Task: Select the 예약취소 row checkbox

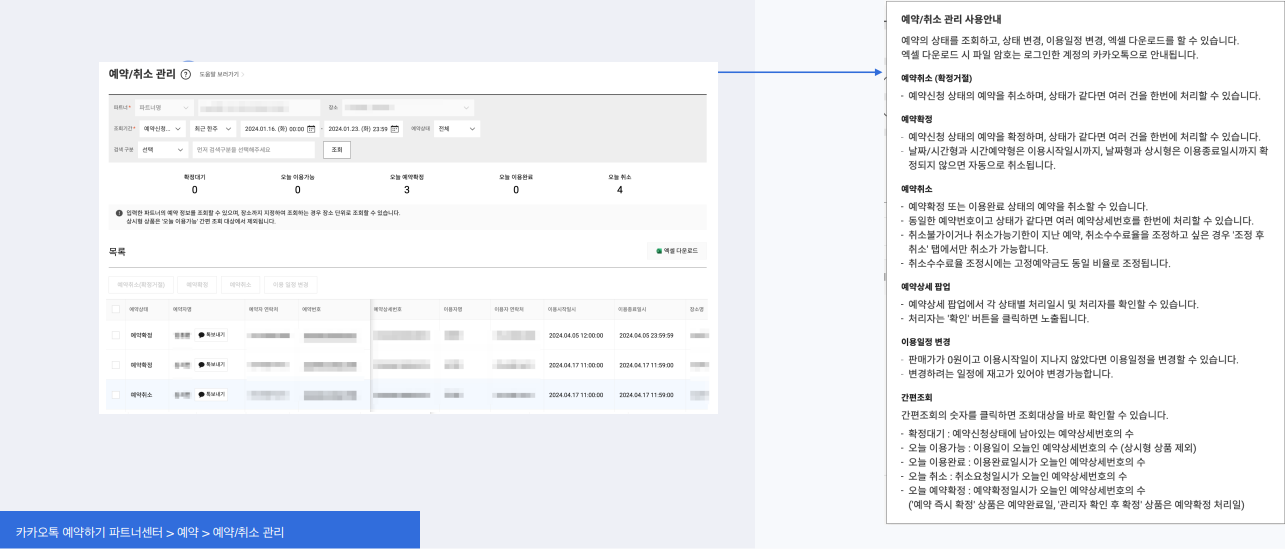Action: 116,395
